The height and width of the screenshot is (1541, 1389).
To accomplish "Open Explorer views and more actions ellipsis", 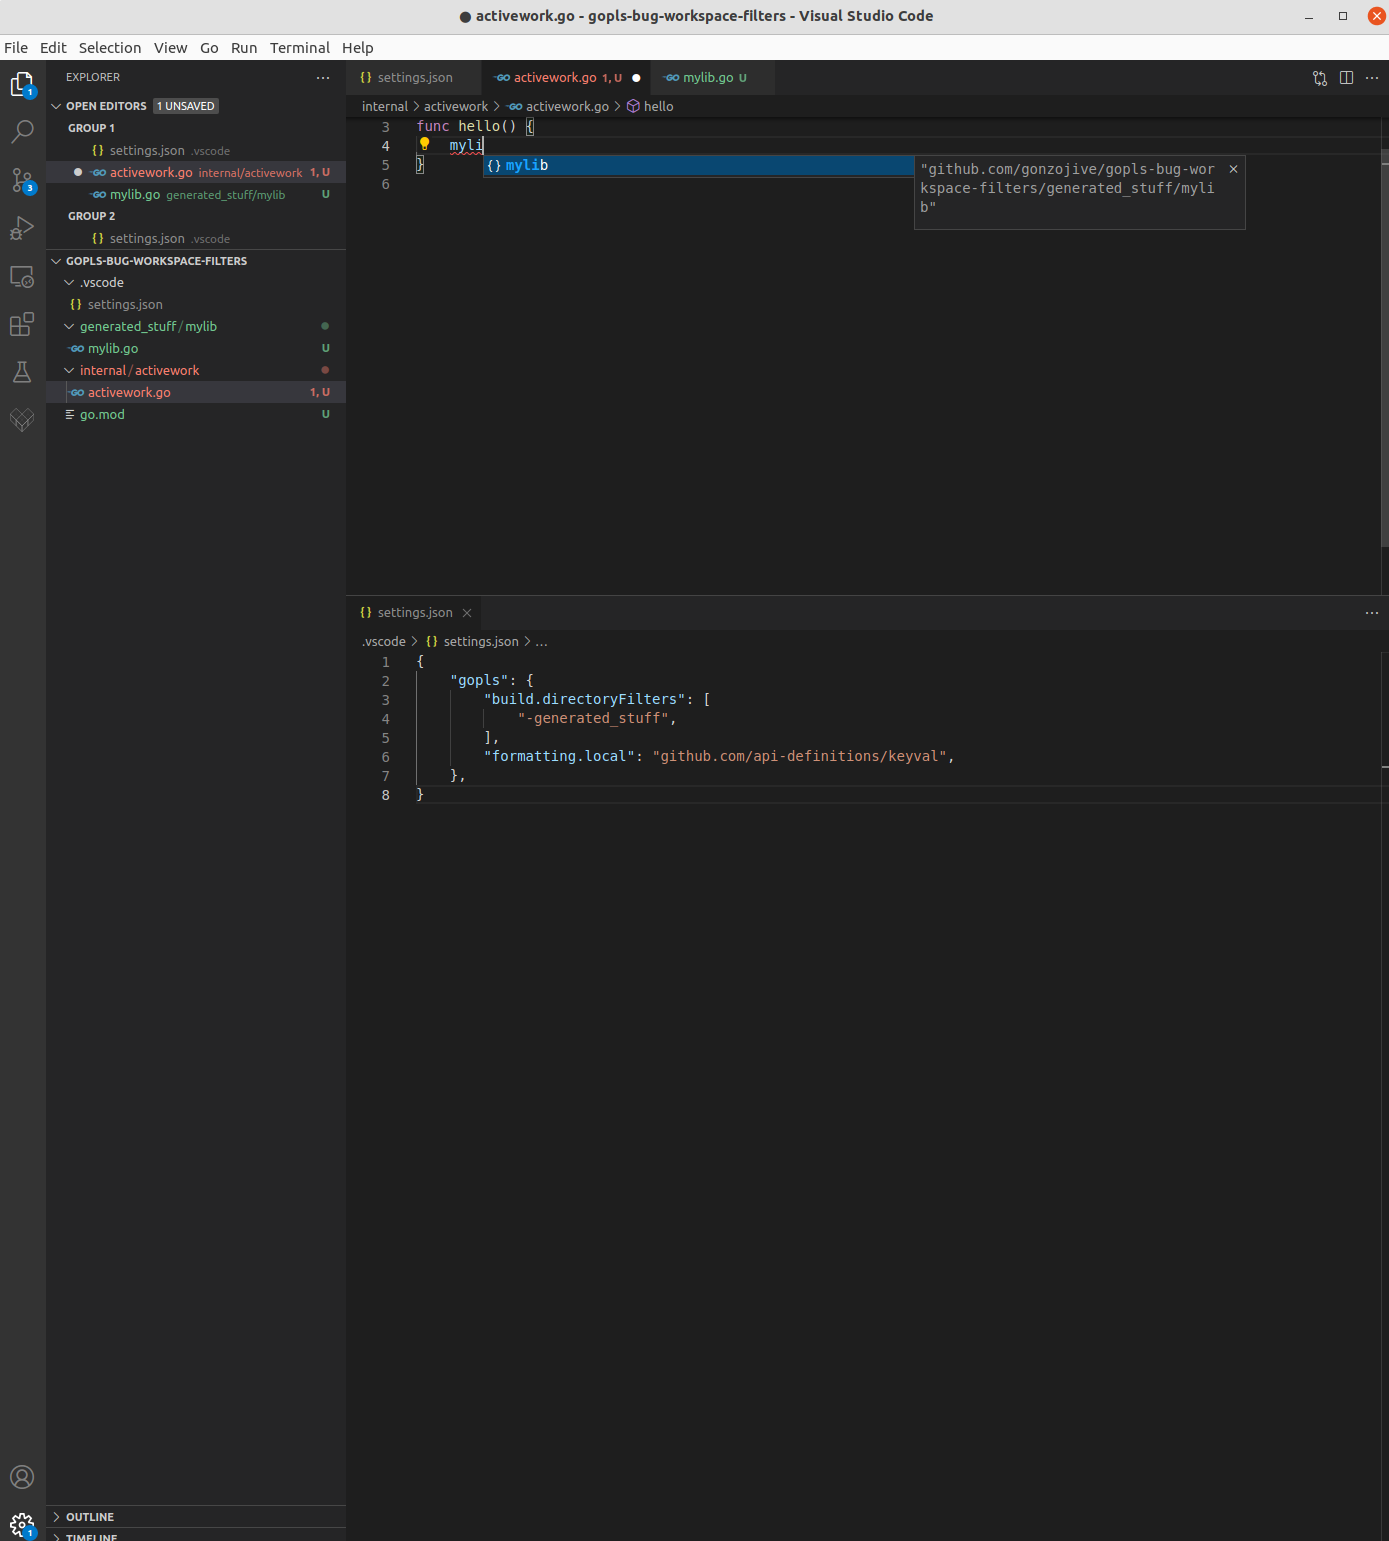I will tap(323, 77).
